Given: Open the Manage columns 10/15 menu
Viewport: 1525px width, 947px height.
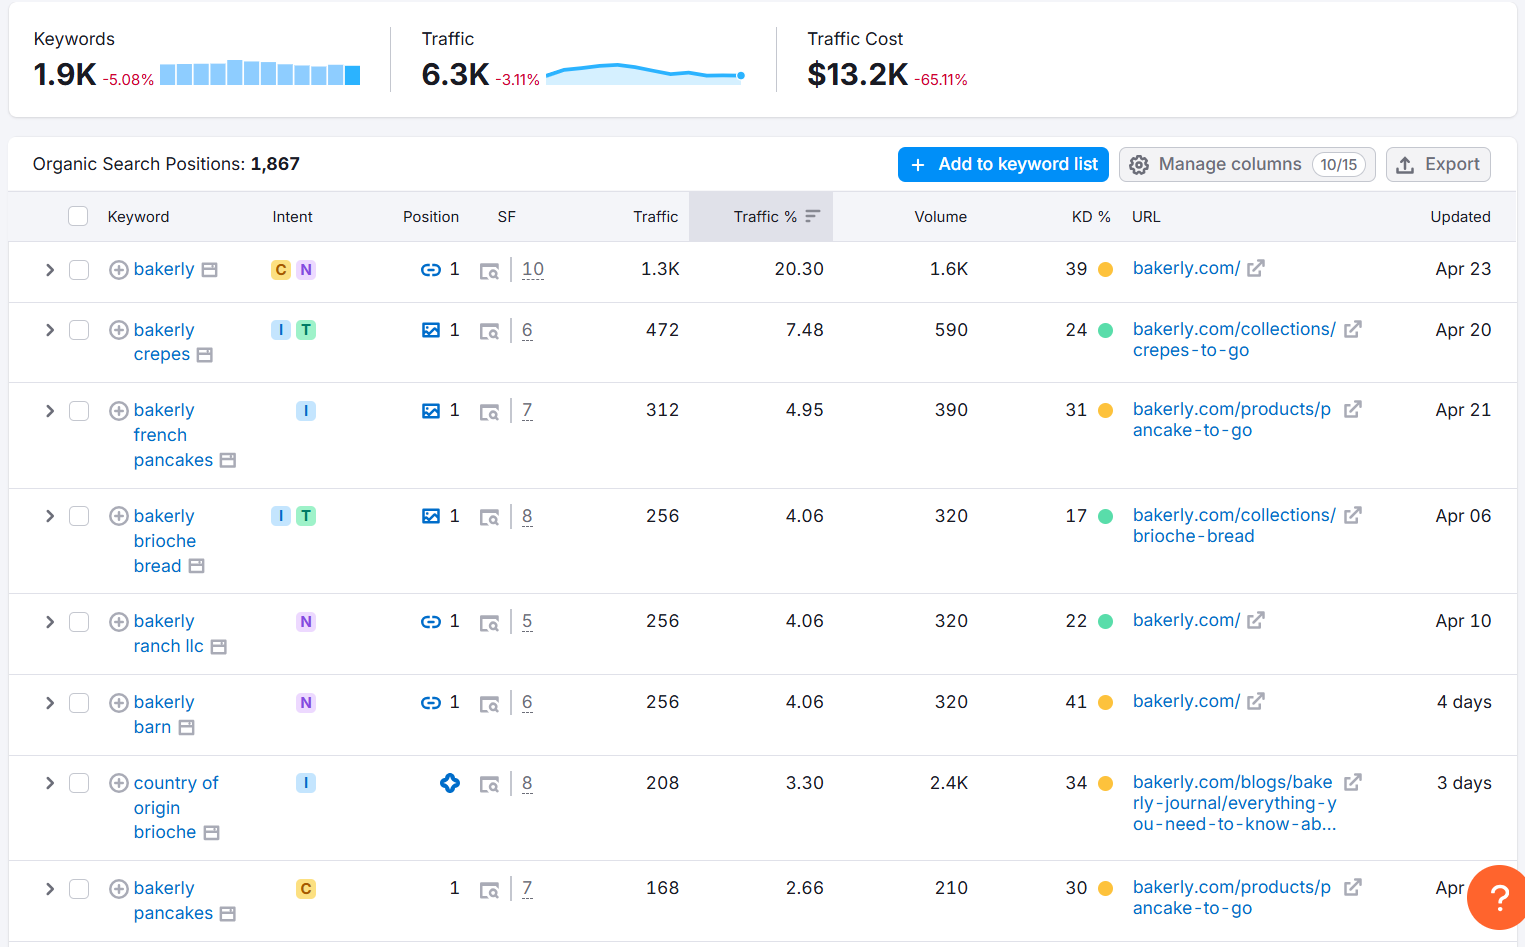Looking at the screenshot, I should [x=1247, y=164].
